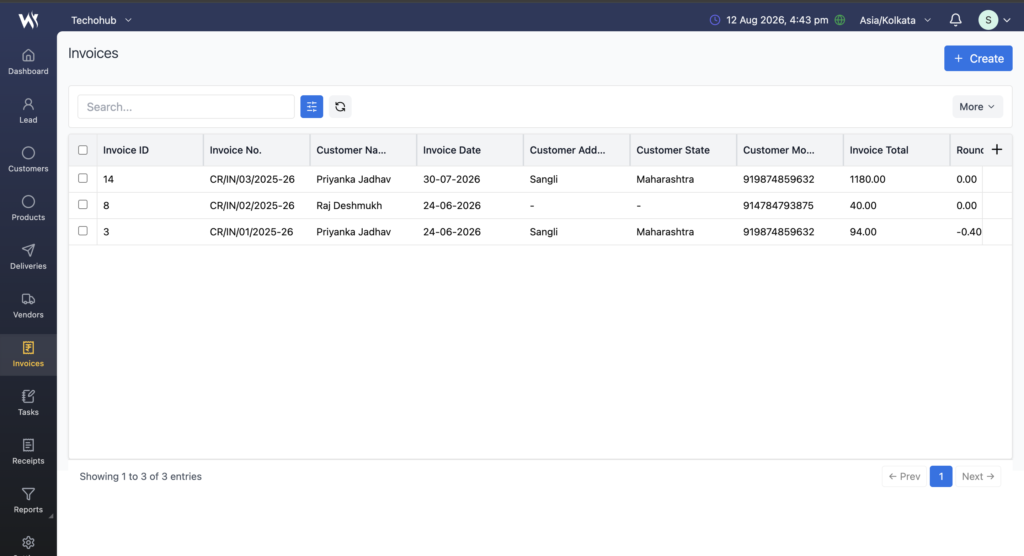Image resolution: width=1024 pixels, height=556 pixels.
Task: Tick checkbox for invoice ID 8
Action: pyautogui.click(x=83, y=204)
